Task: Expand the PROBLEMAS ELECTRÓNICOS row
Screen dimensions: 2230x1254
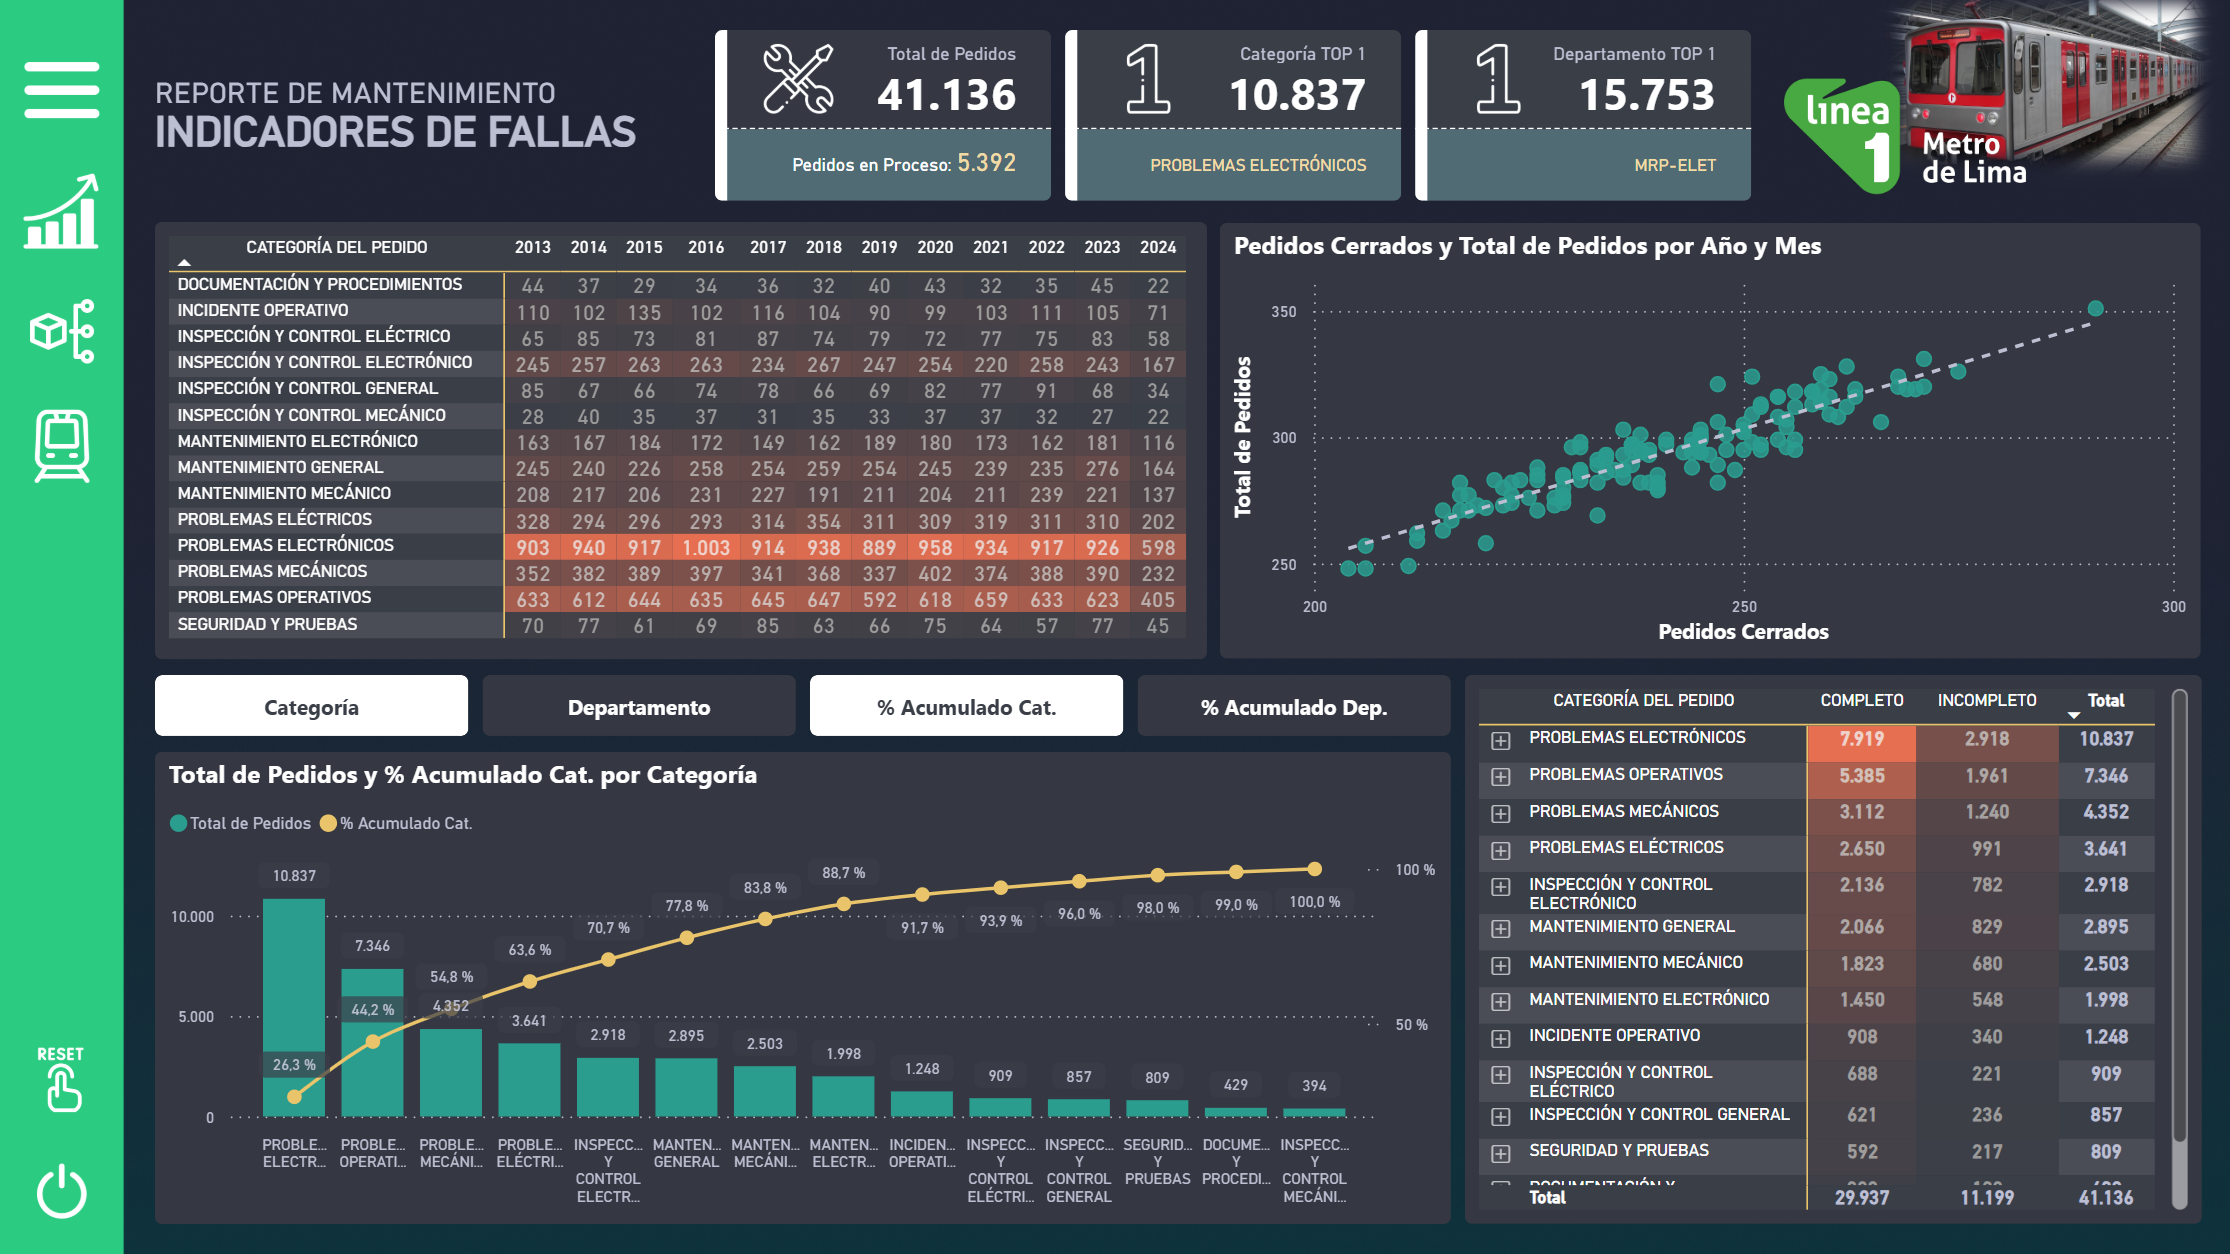Action: pos(1500,741)
